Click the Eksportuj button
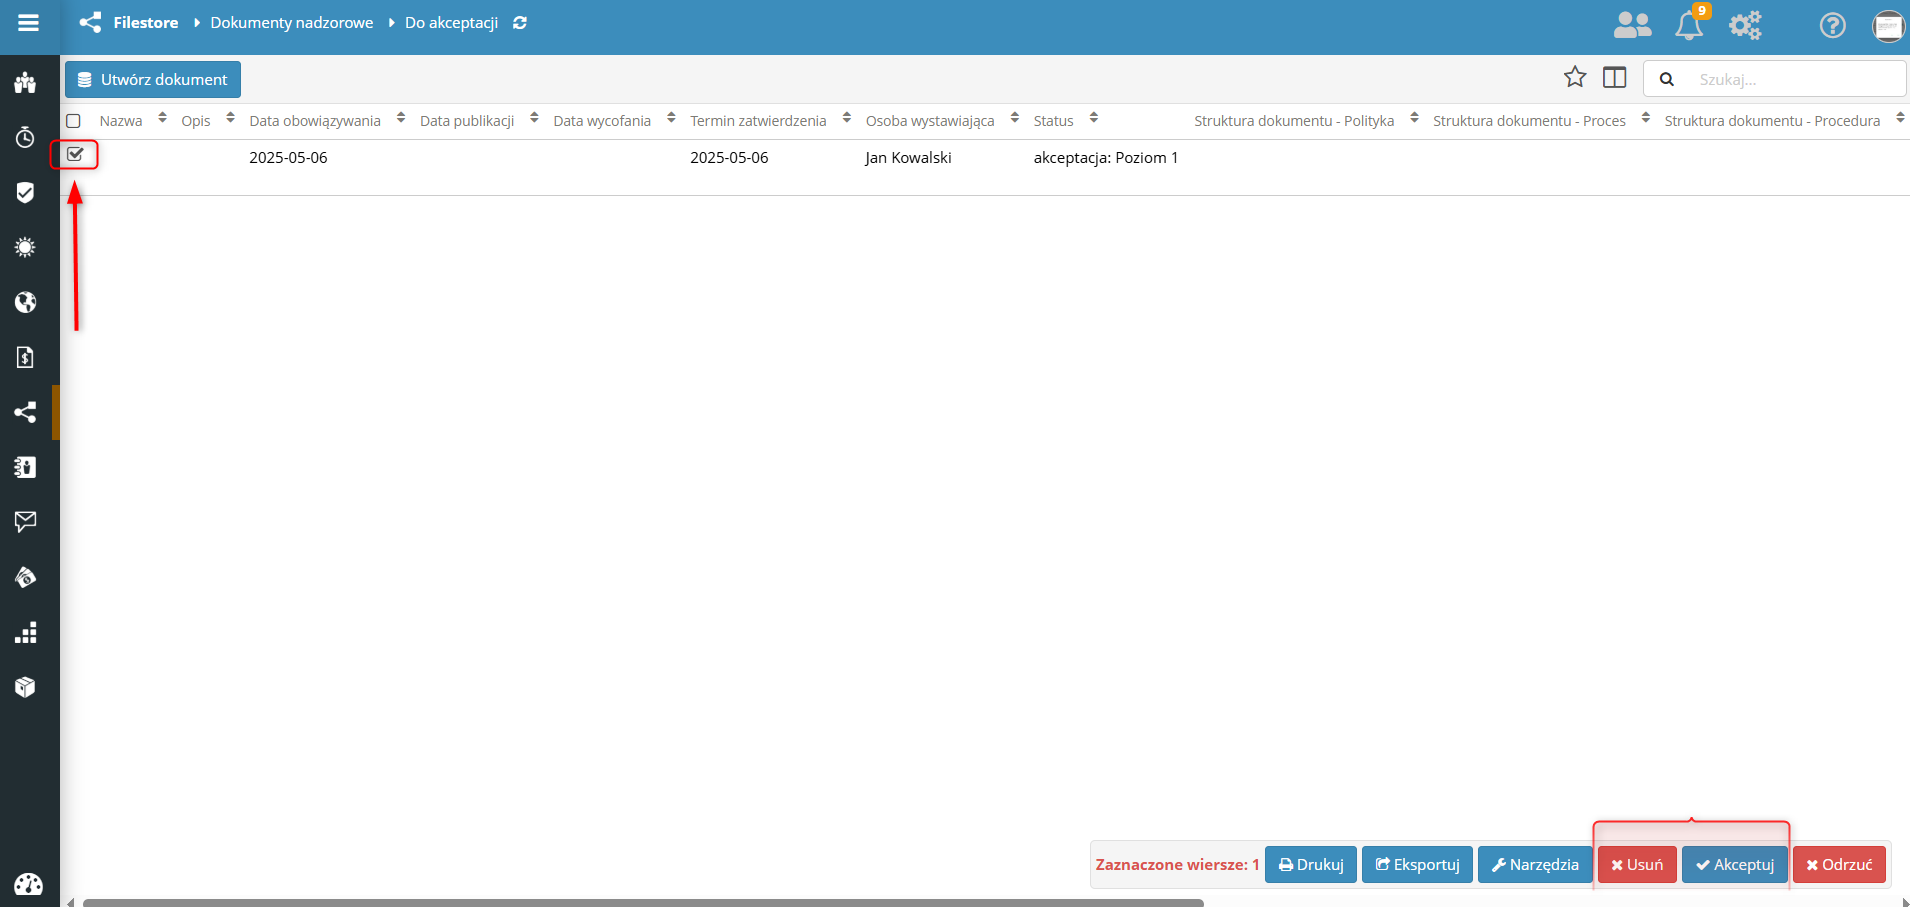The image size is (1910, 907). point(1417,864)
